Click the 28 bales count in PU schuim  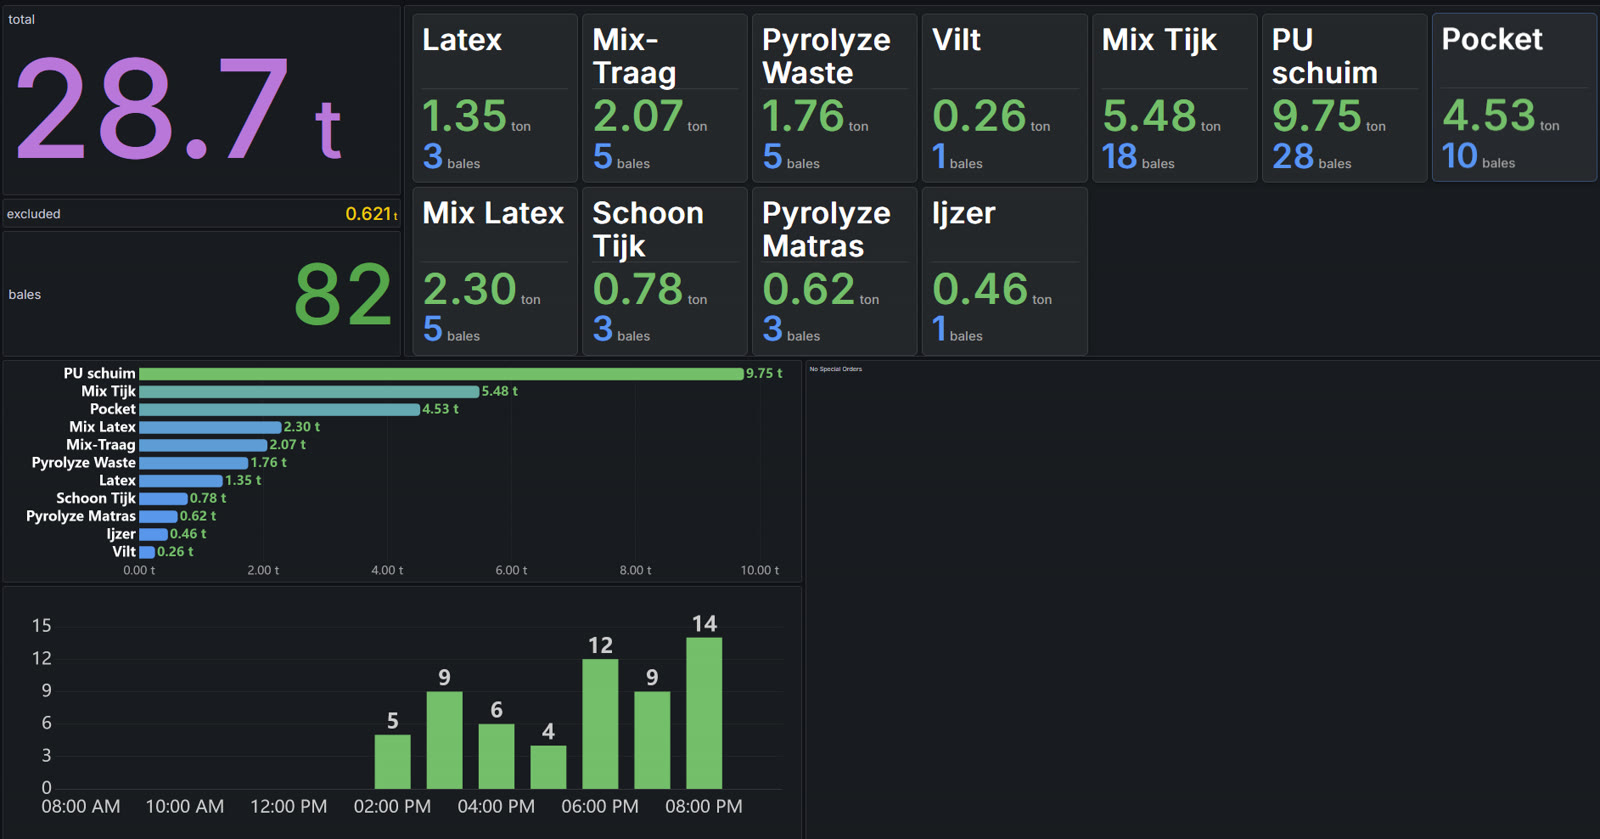[x=1311, y=157]
